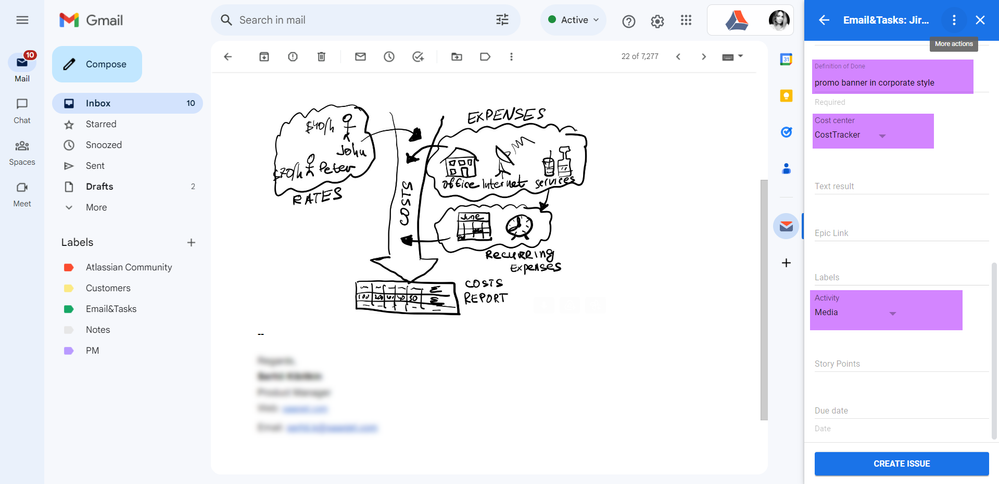Screen dimensions: 999x484
Task: Open Email&Tasks add-on icon
Action: click(786, 226)
